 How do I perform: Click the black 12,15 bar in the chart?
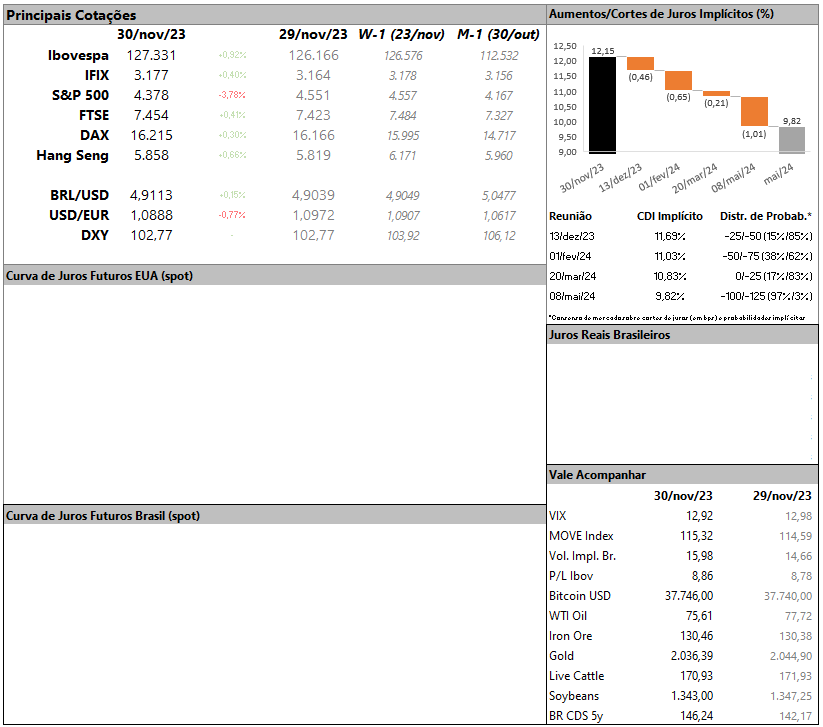click(602, 103)
